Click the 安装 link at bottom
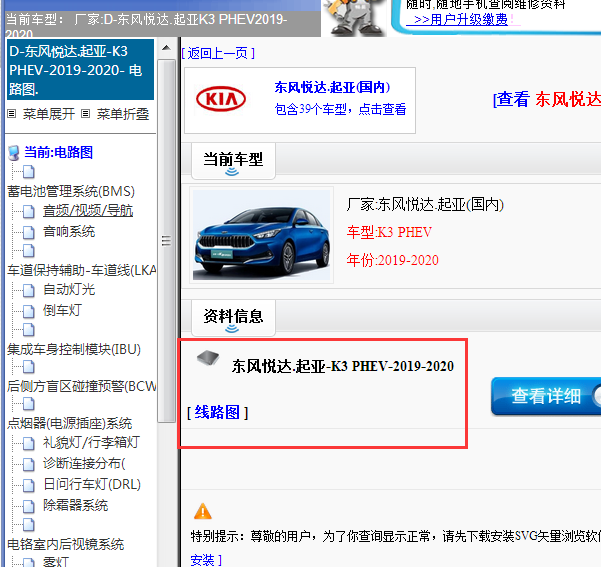This screenshot has width=601, height=567. click(206, 560)
